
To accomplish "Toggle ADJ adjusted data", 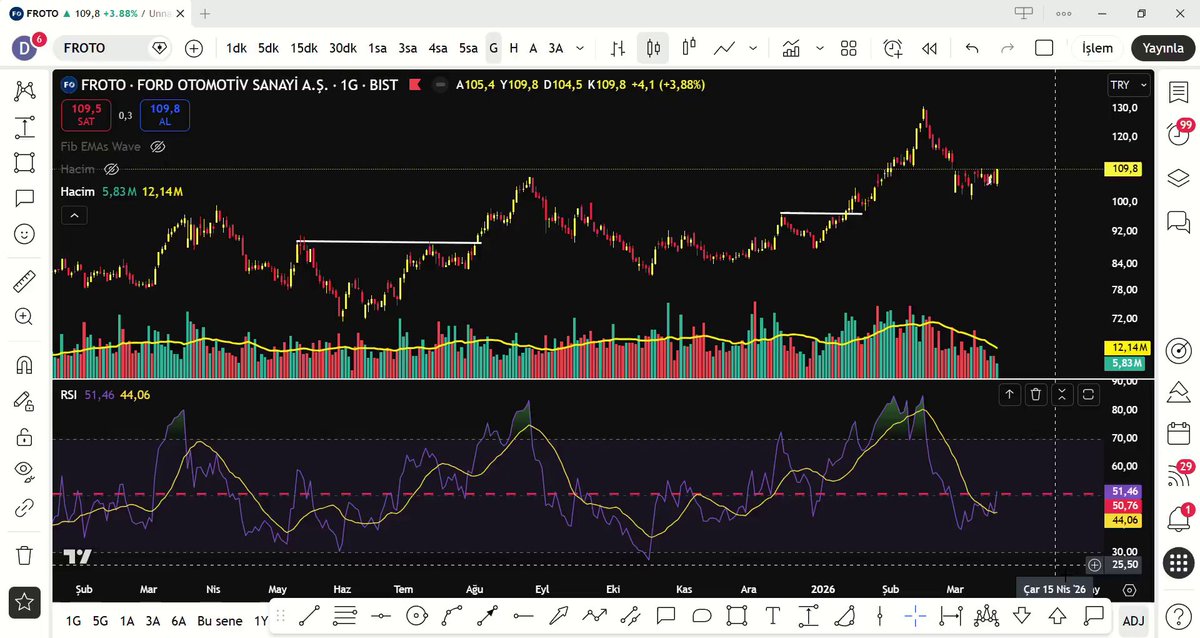I will [1133, 621].
